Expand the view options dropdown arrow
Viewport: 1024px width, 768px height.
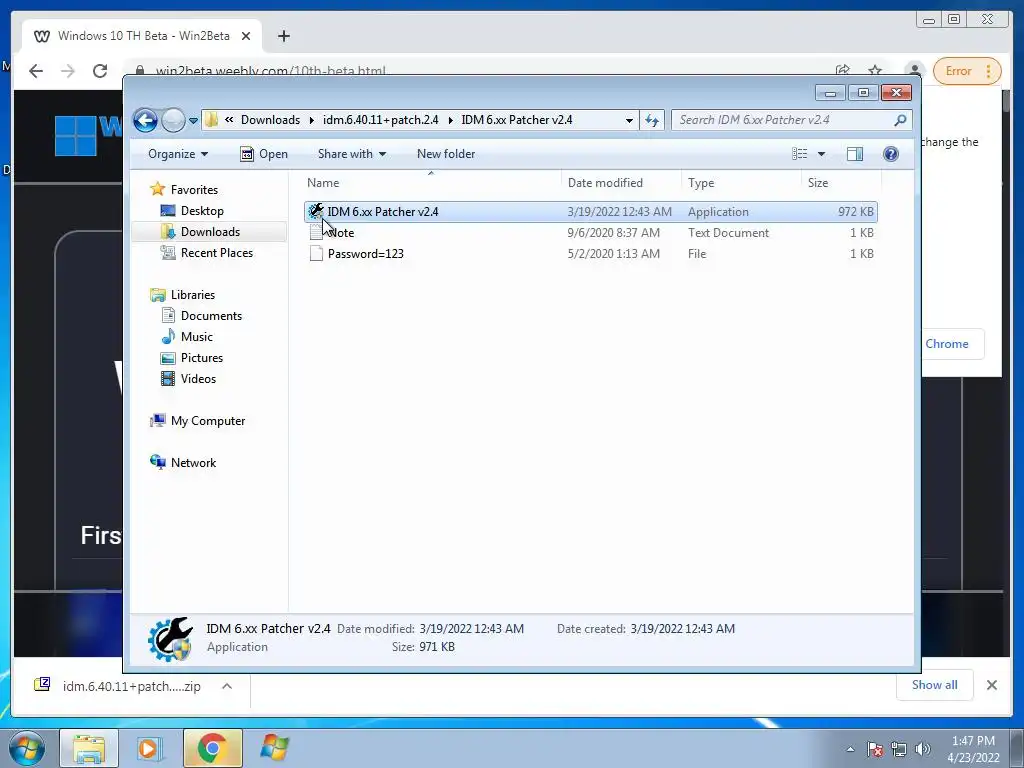click(x=822, y=154)
